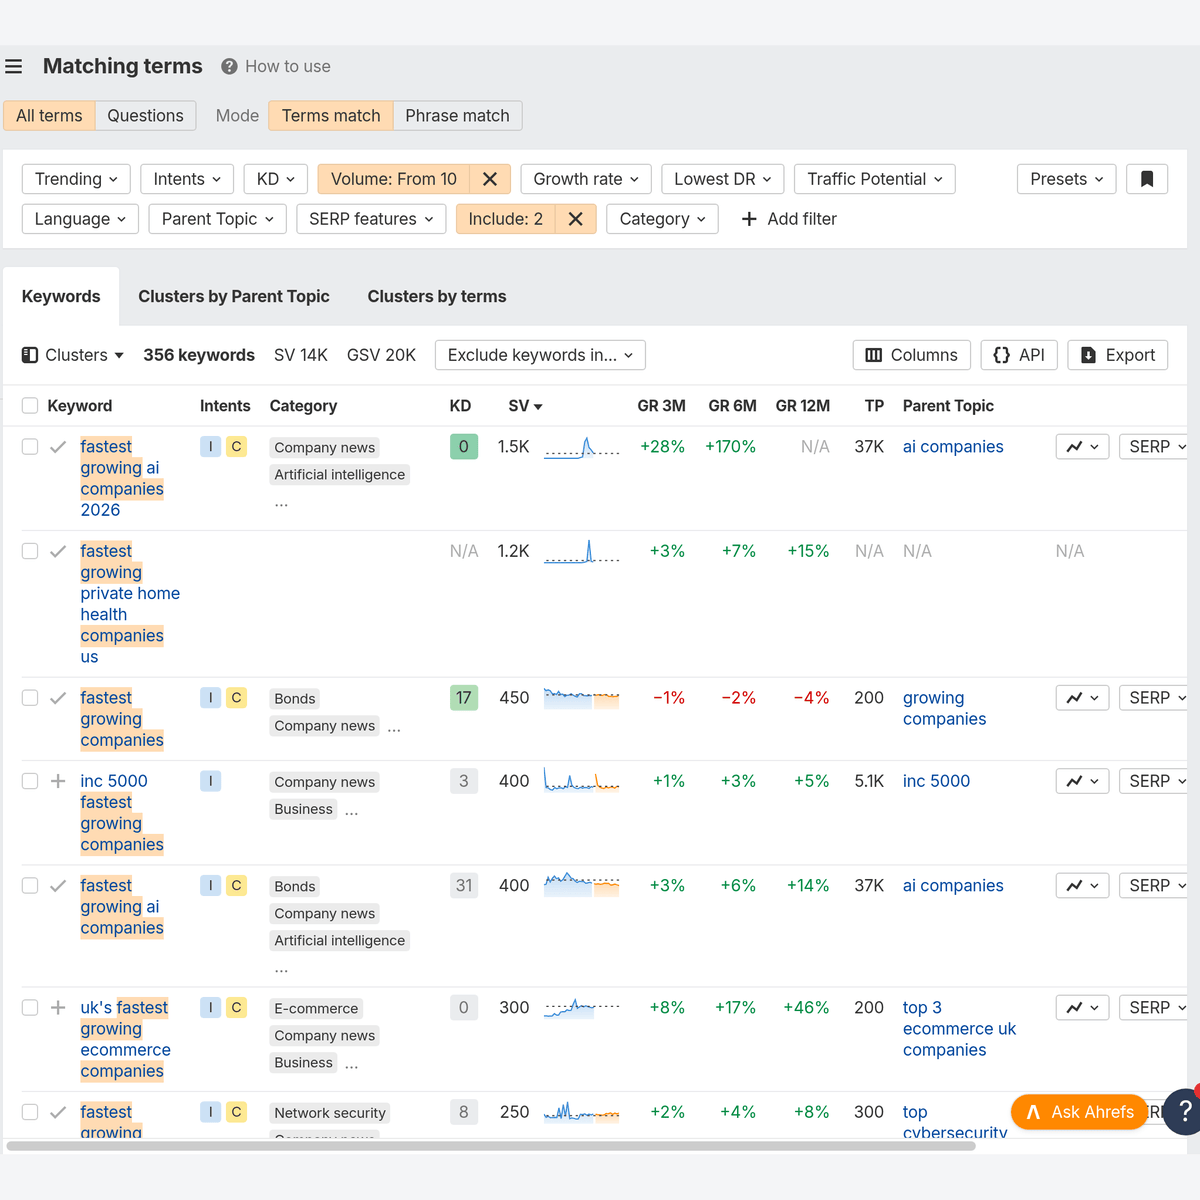The height and width of the screenshot is (1200, 1200).
Task: Select the All terms toggle
Action: click(x=49, y=116)
